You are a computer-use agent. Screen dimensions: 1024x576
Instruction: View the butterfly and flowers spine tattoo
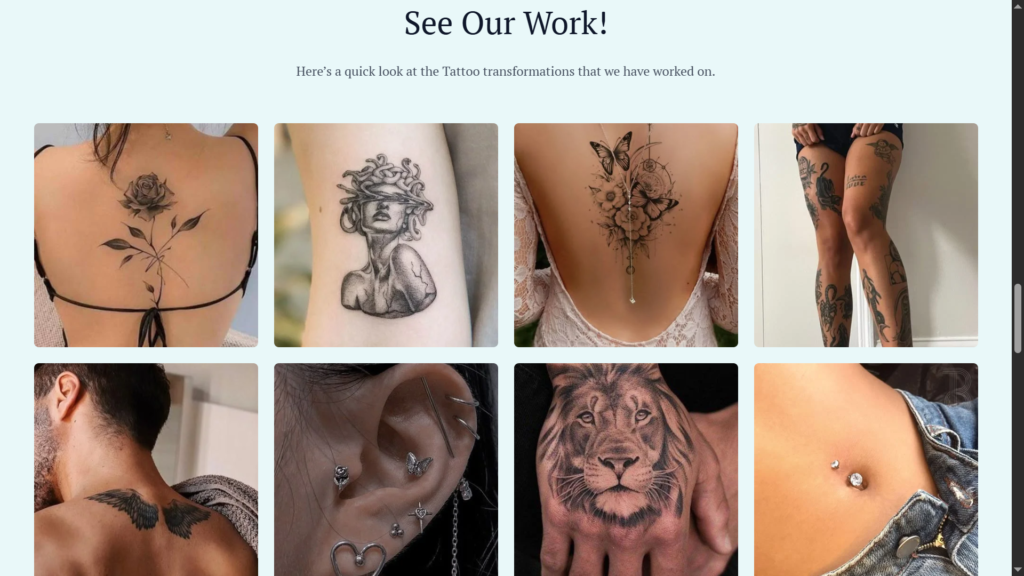click(626, 235)
